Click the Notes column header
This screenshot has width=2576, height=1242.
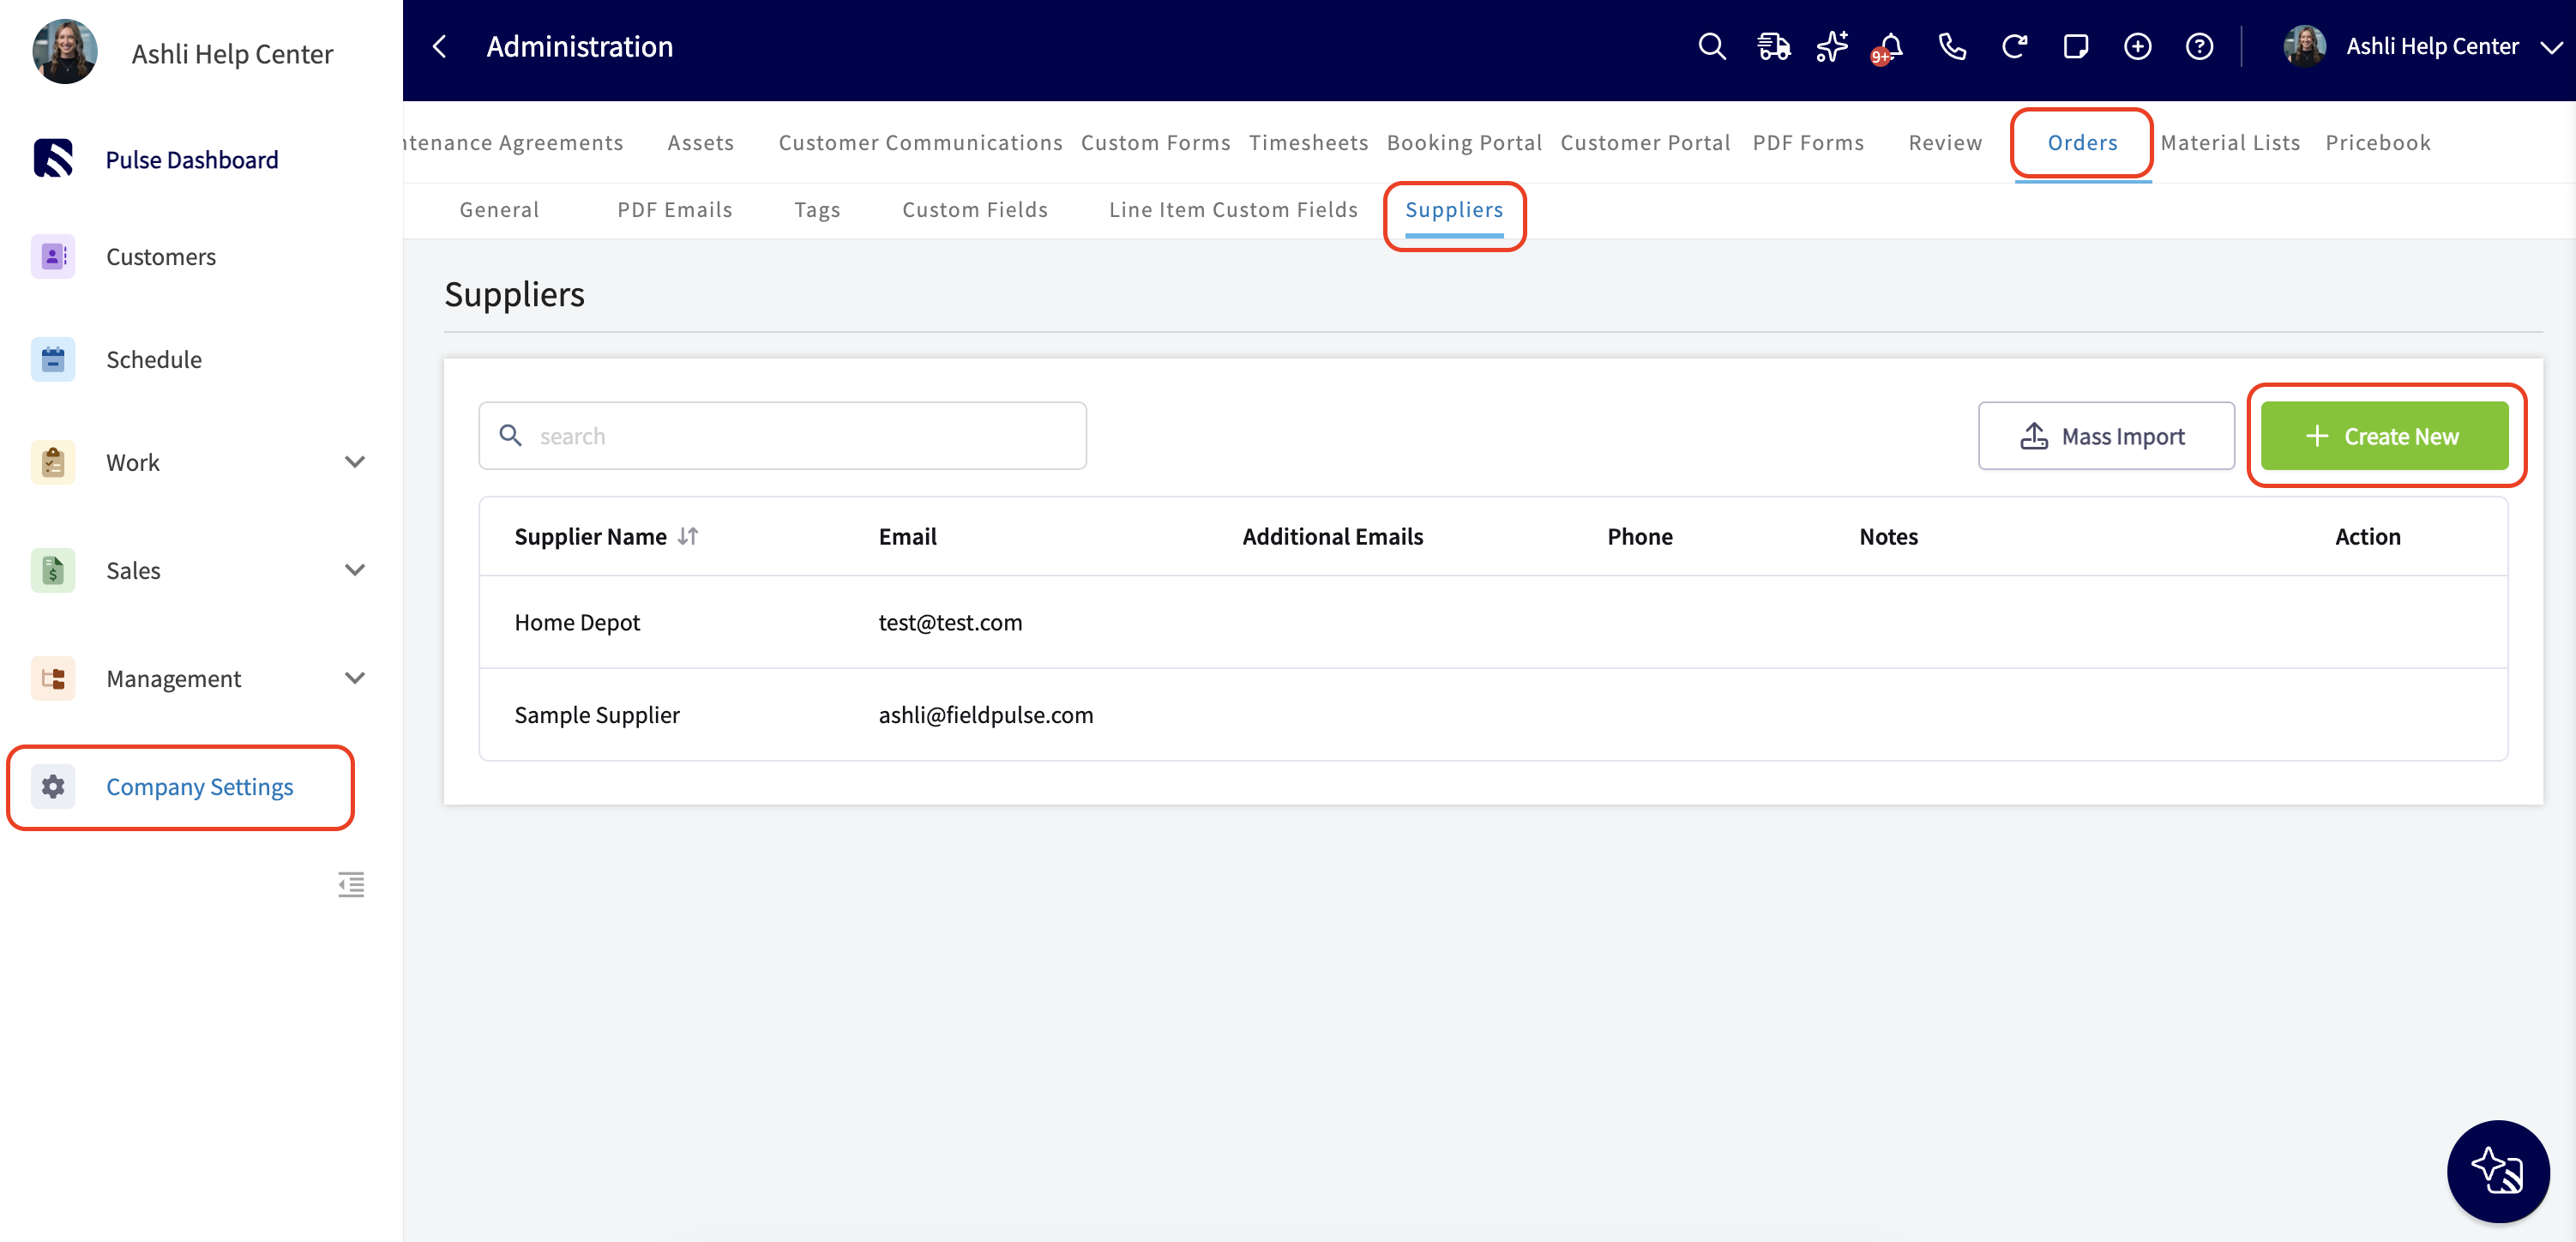click(1888, 536)
